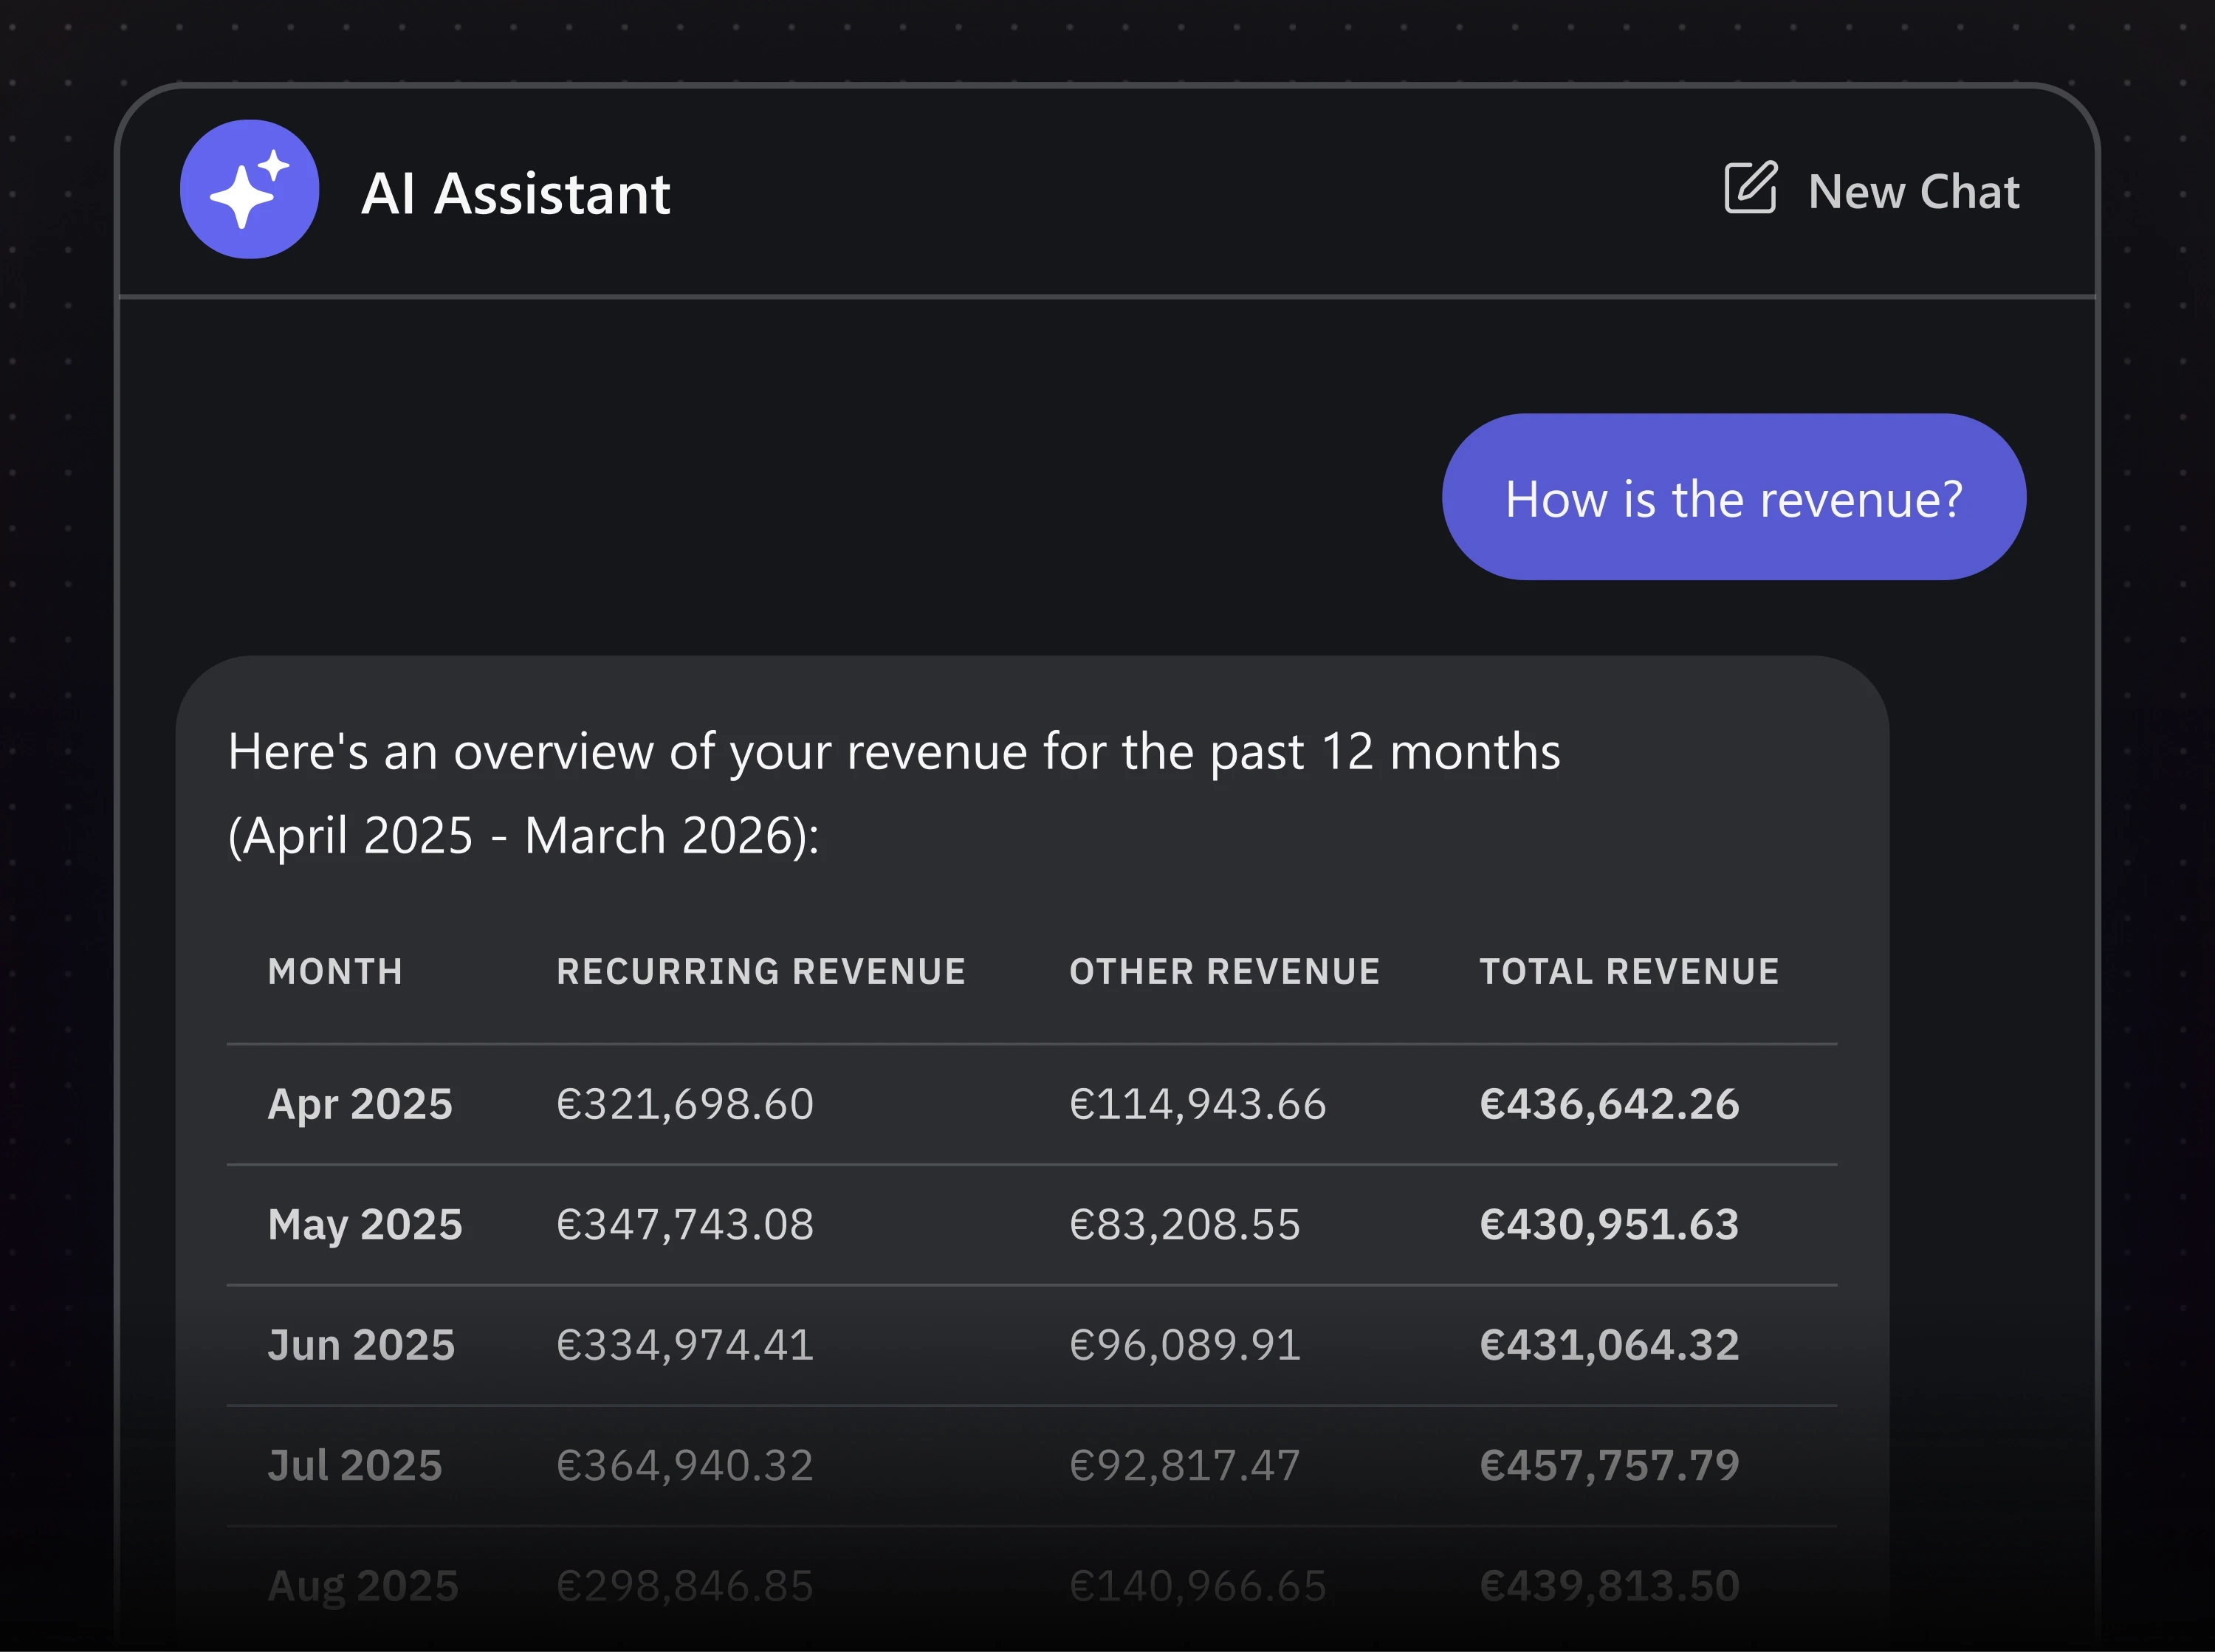The height and width of the screenshot is (1652, 2215).
Task: Click total revenue €436,642.26
Action: (x=1609, y=1104)
